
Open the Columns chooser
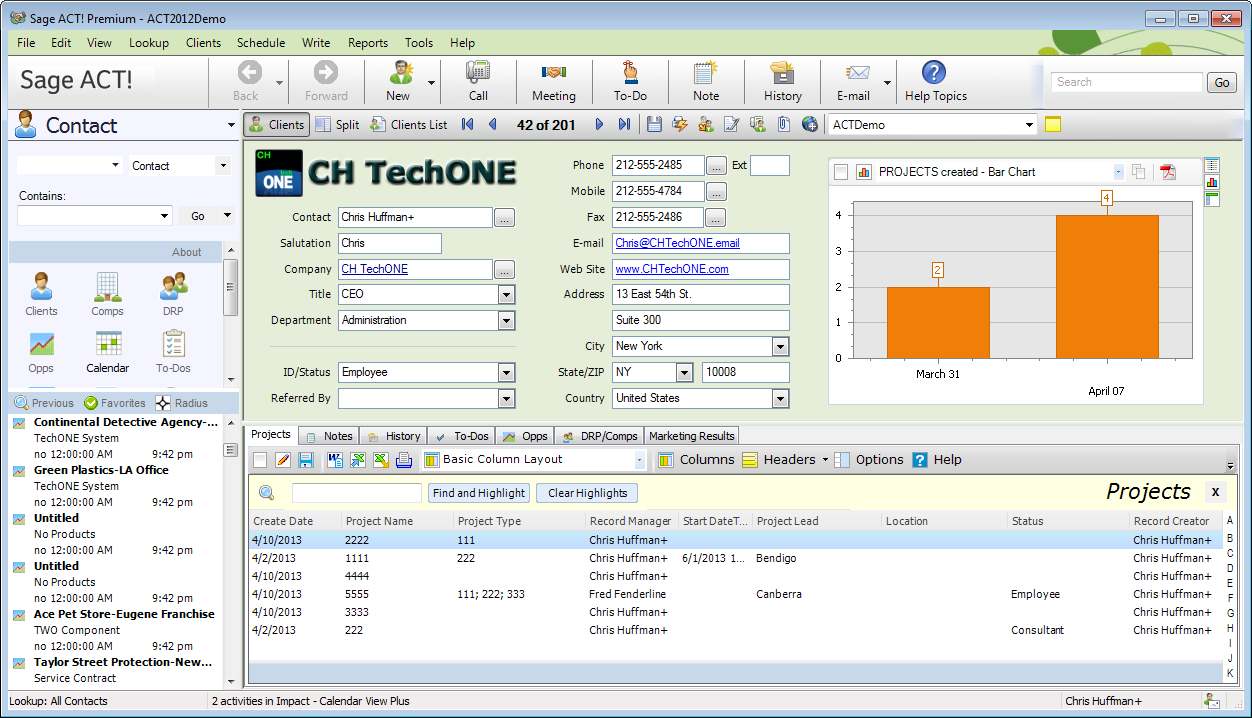tap(696, 460)
